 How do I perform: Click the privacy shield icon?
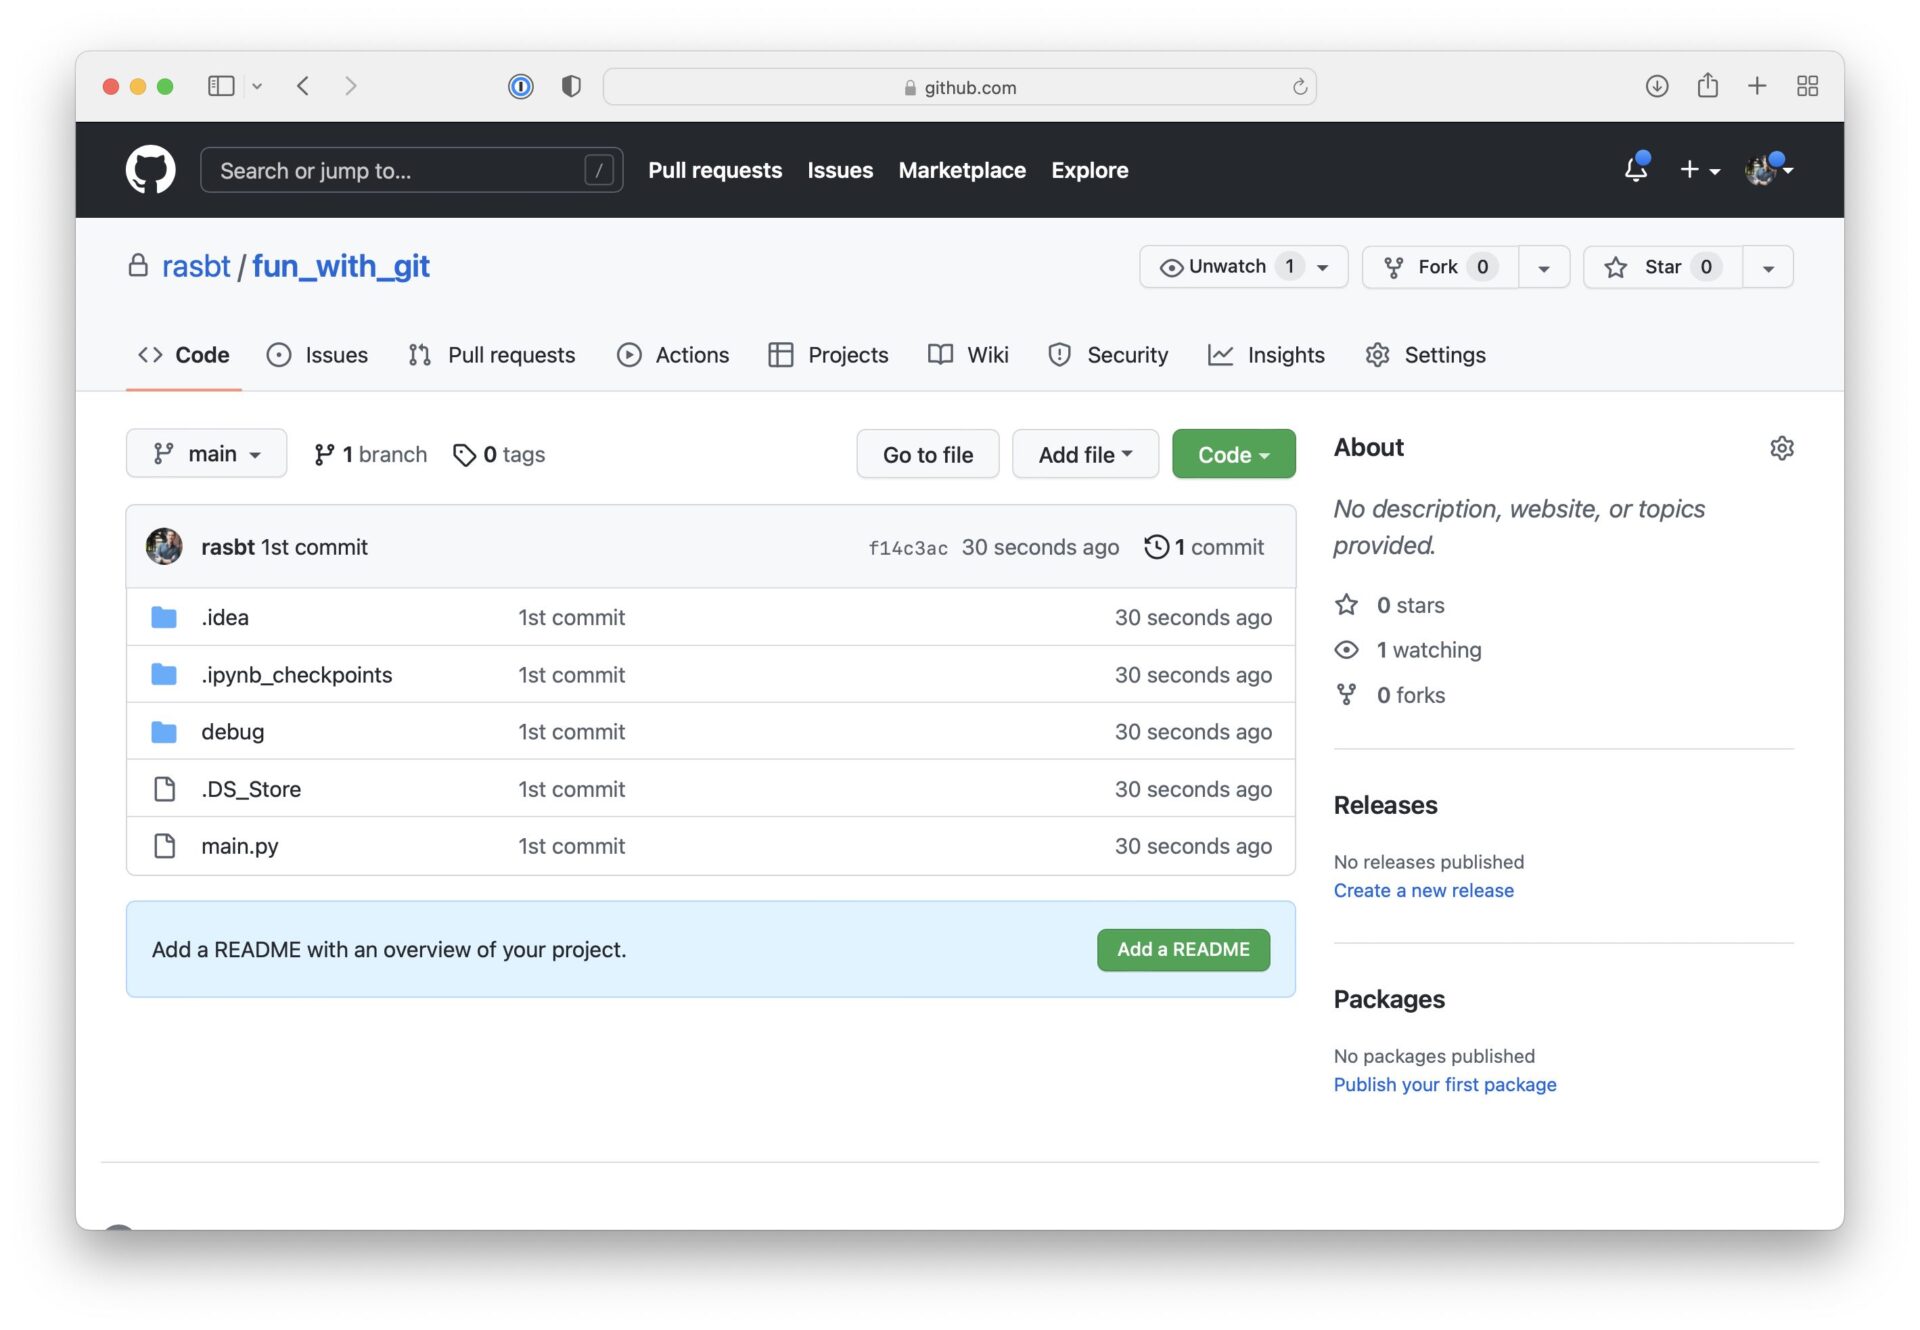[x=571, y=86]
